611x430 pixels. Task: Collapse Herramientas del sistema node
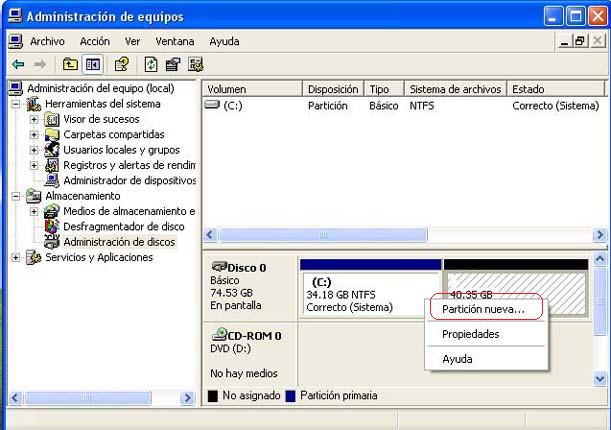point(16,104)
